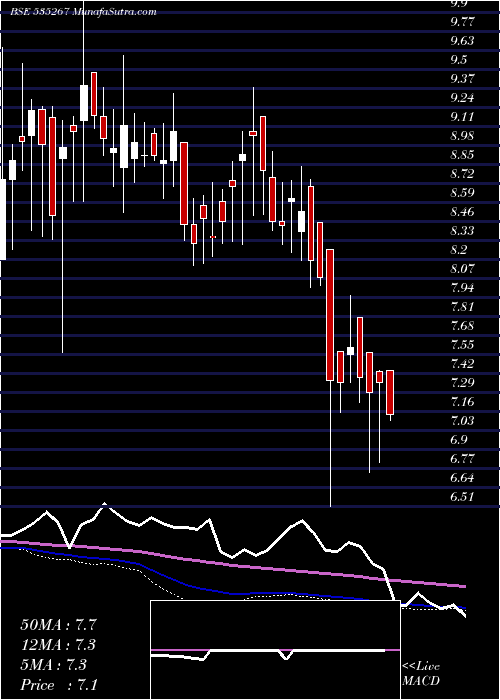The image size is (500, 700).
Task: Click the Live MACD inset chart panel
Action: point(275,650)
